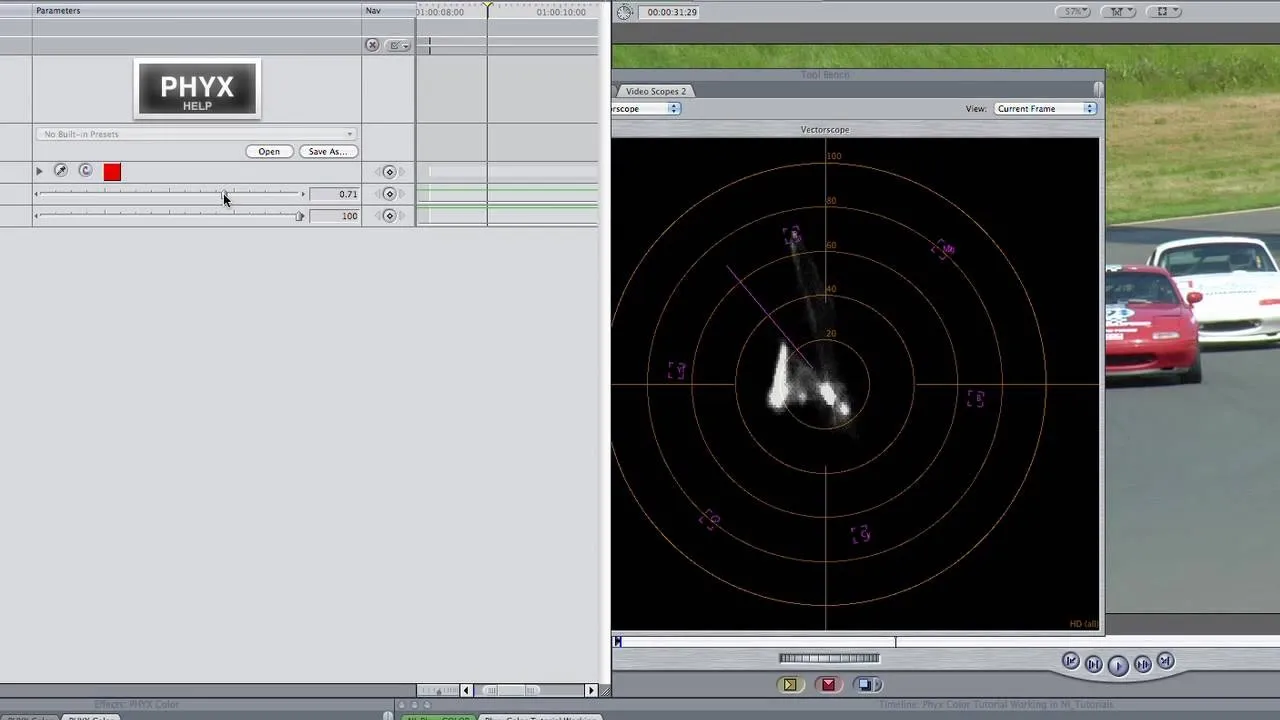Click the Save As... preset button
1280x720 pixels.
coord(328,151)
